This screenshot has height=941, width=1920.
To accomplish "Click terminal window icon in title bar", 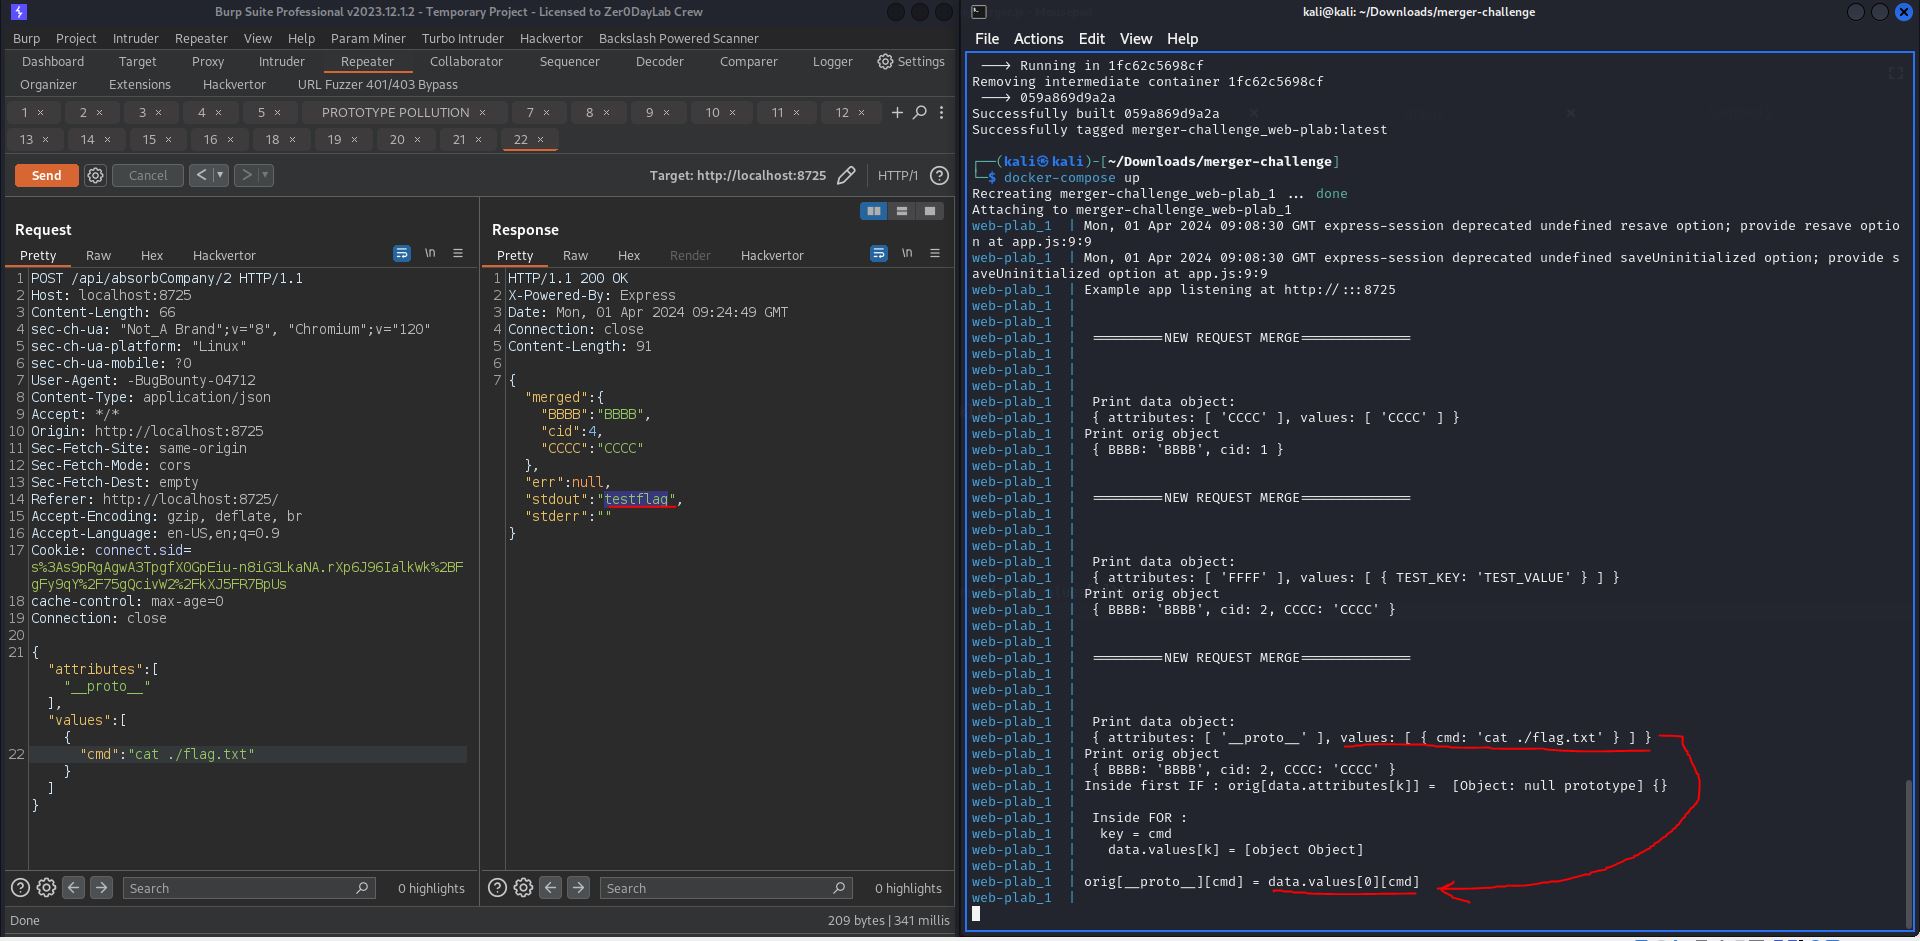I will [x=979, y=12].
